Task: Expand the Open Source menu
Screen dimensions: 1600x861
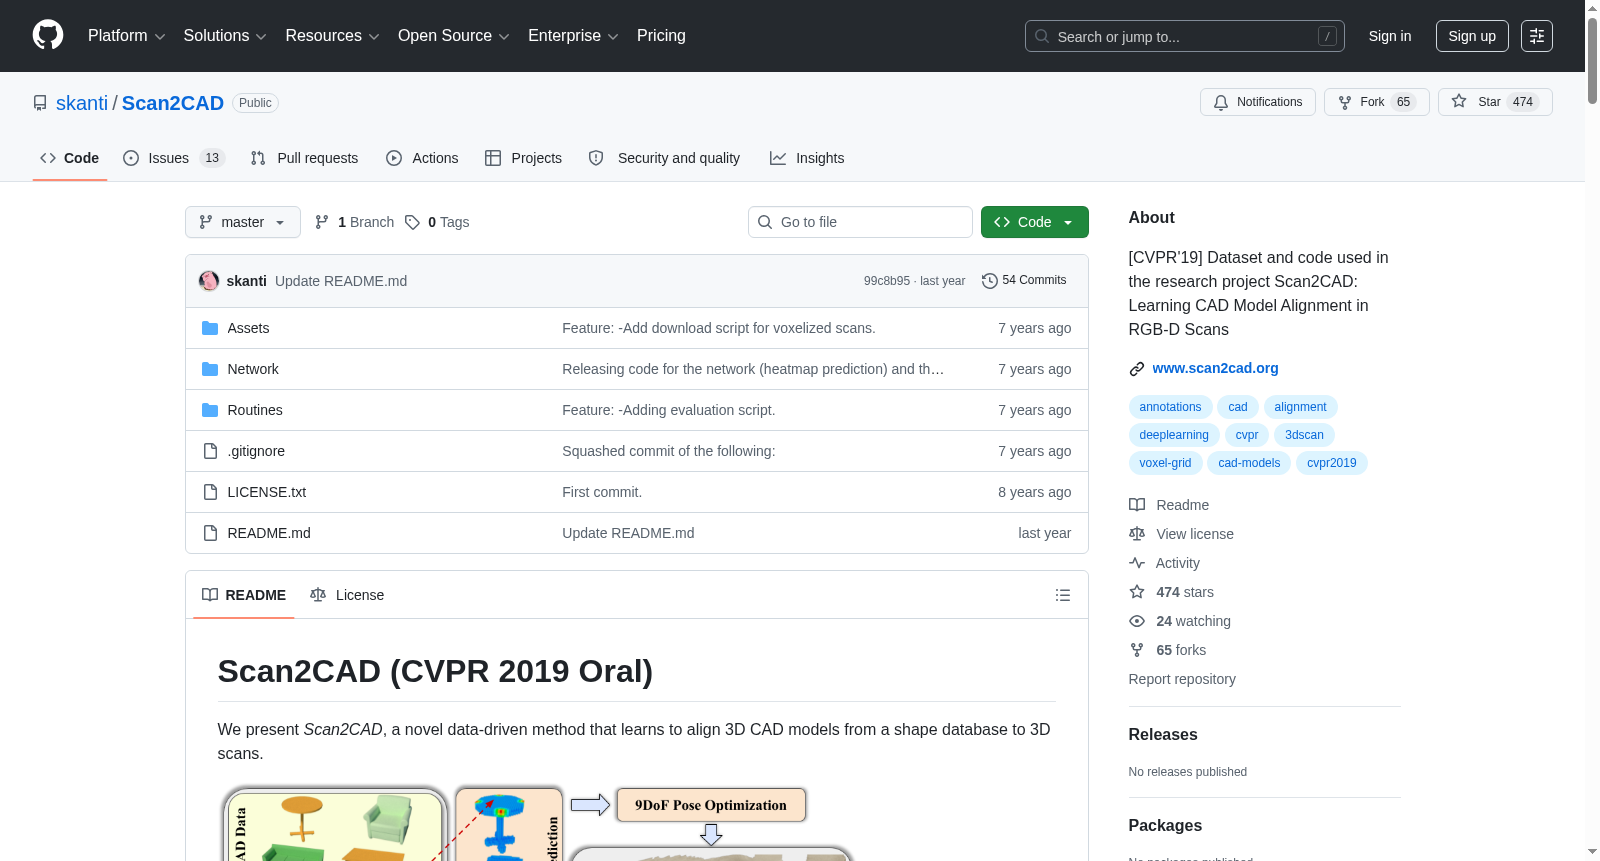Action: pyautogui.click(x=454, y=36)
